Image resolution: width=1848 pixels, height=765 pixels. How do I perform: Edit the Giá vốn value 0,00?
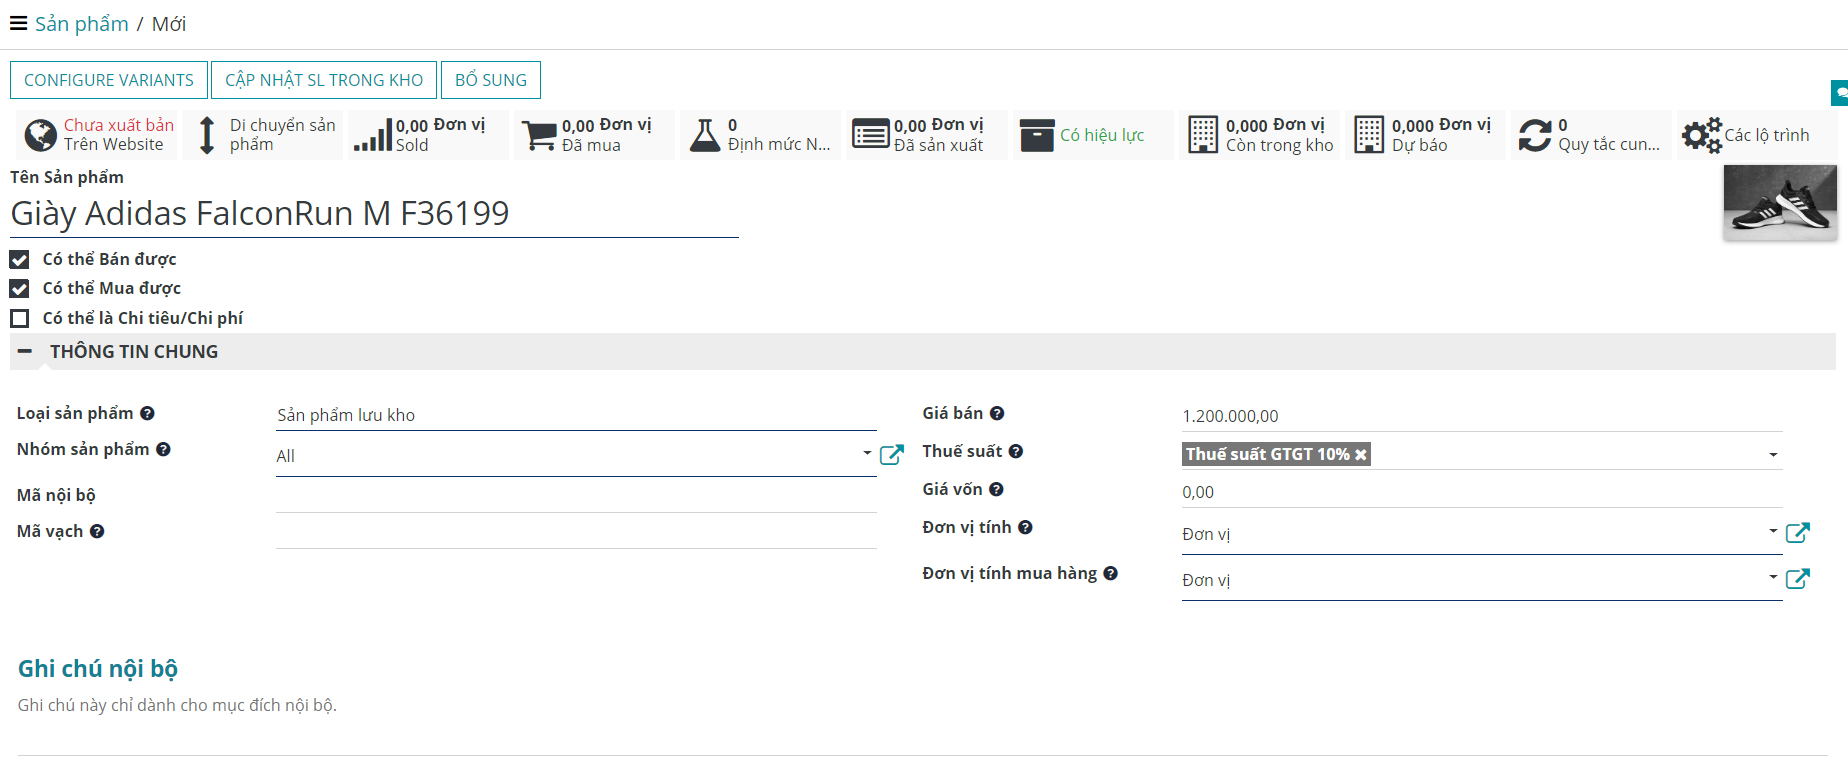[x=1482, y=492]
